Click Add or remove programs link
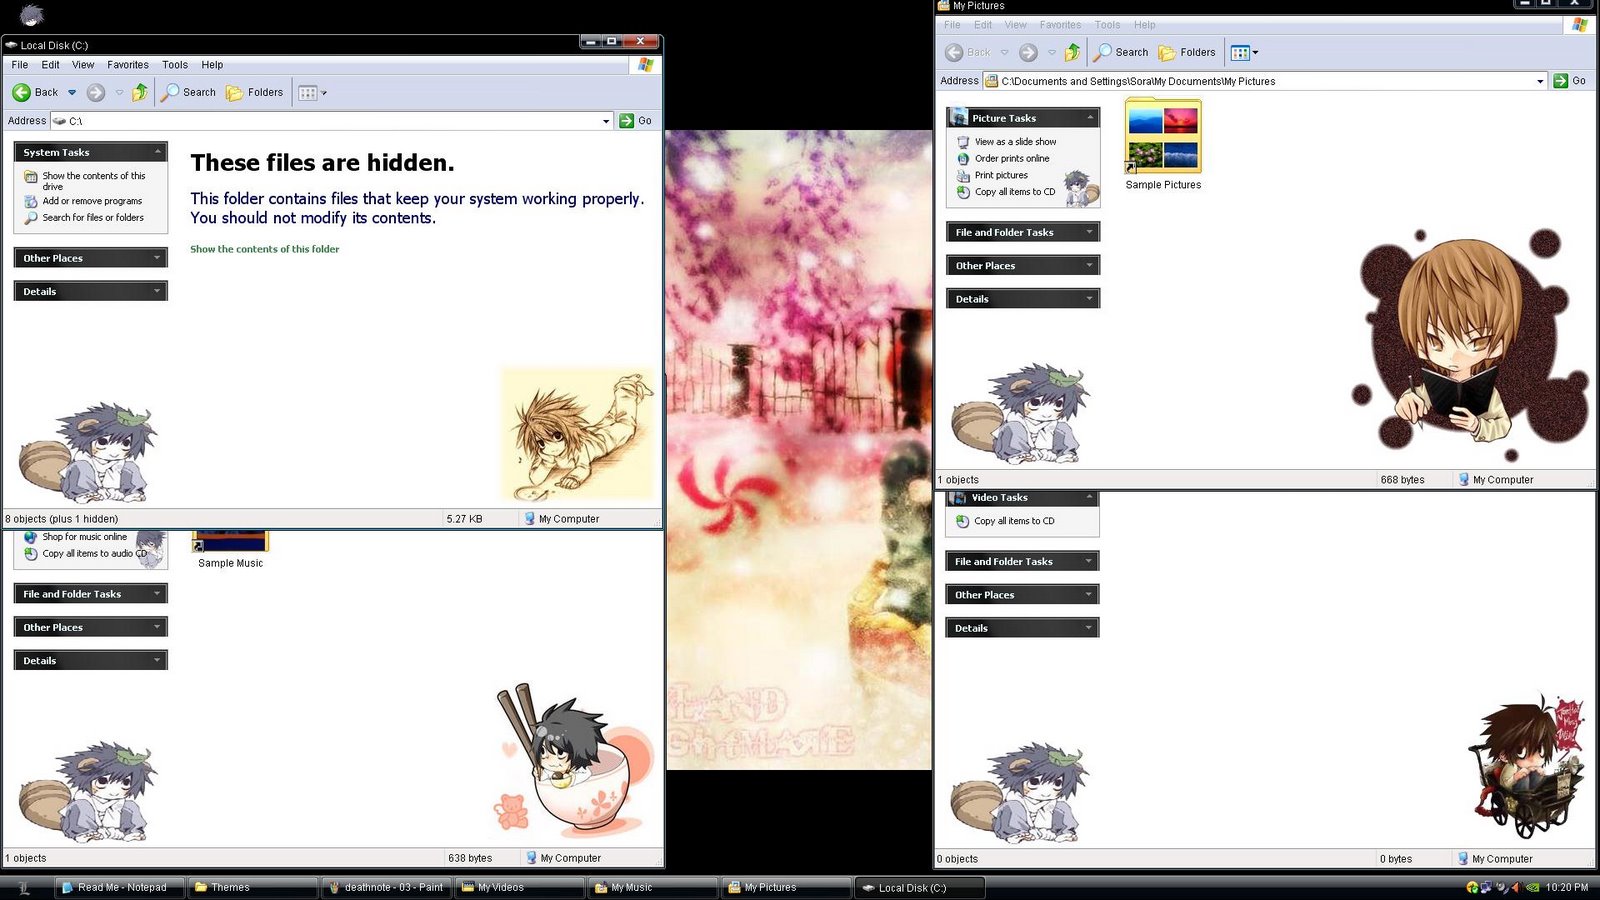The height and width of the screenshot is (900, 1600). click(x=92, y=201)
